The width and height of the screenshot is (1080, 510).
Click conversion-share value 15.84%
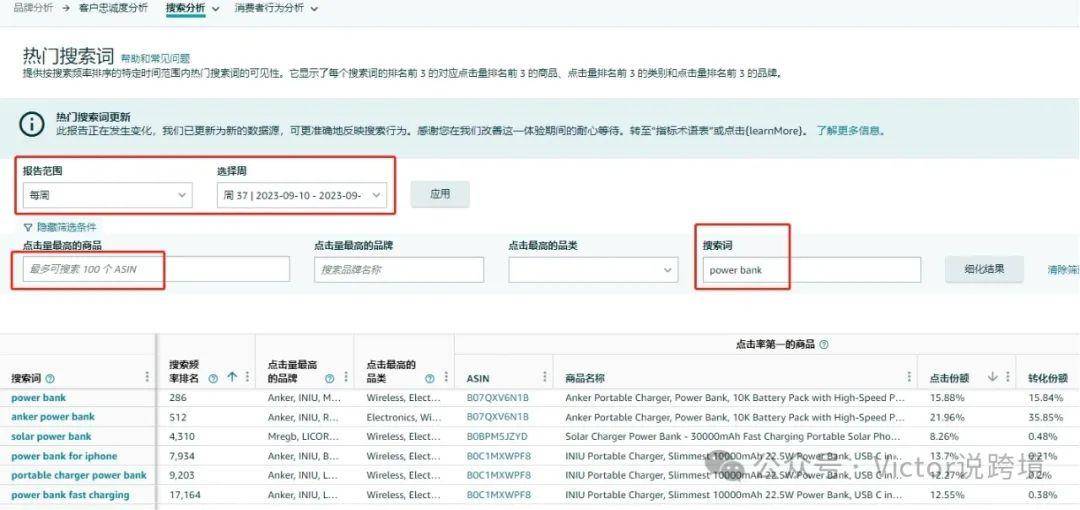pos(1045,398)
